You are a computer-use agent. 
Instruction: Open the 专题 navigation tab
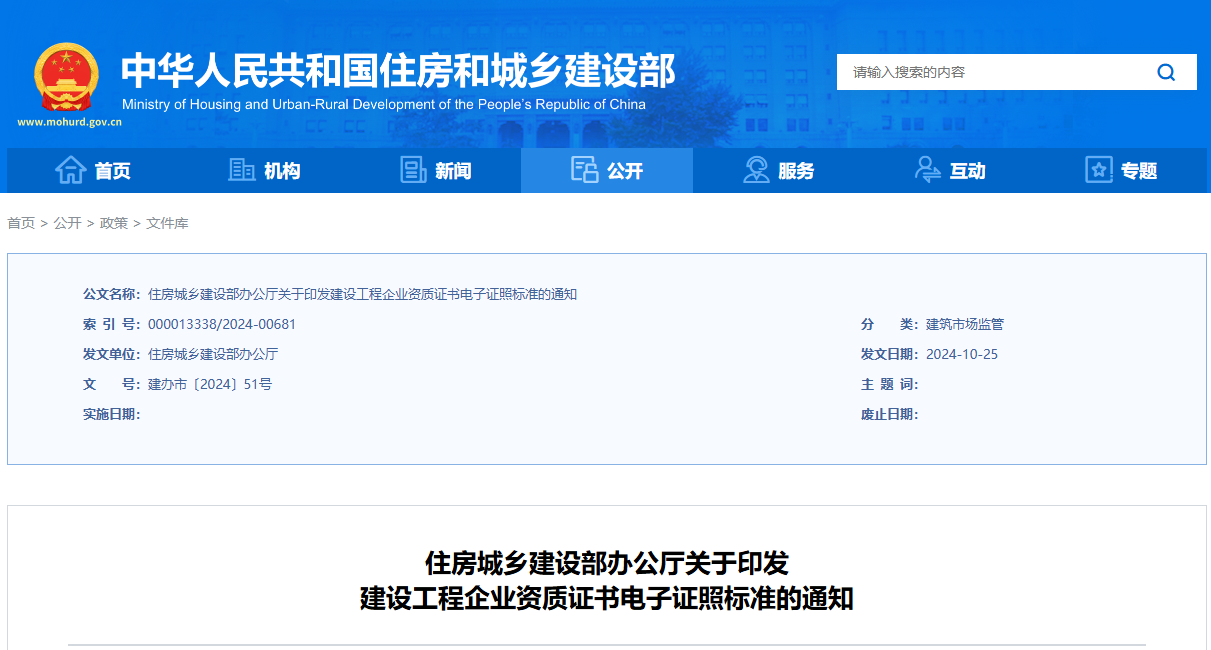pyautogui.click(x=1121, y=170)
